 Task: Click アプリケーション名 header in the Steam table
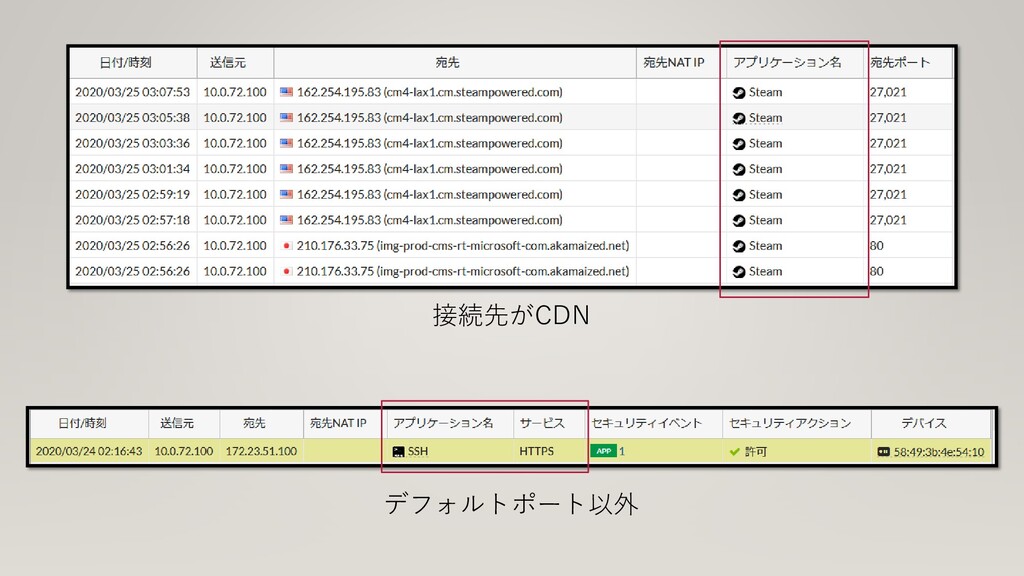pos(787,62)
